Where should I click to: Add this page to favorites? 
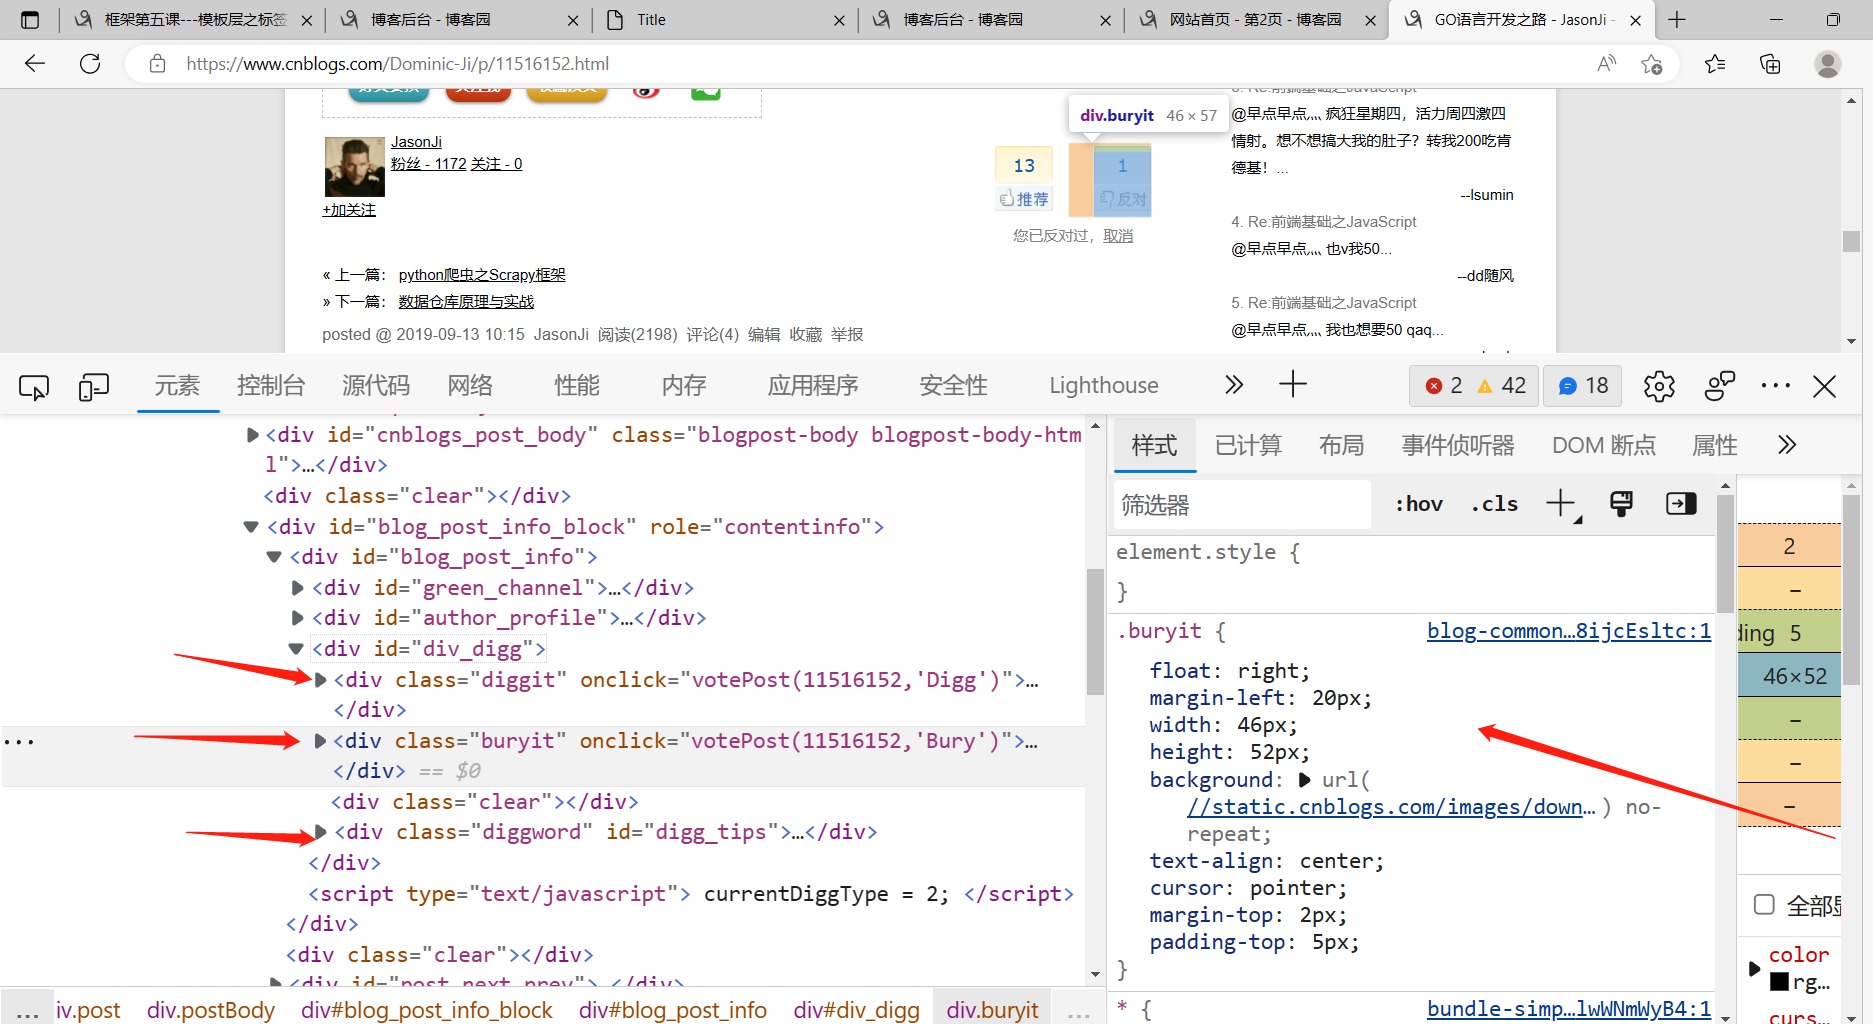(1651, 64)
